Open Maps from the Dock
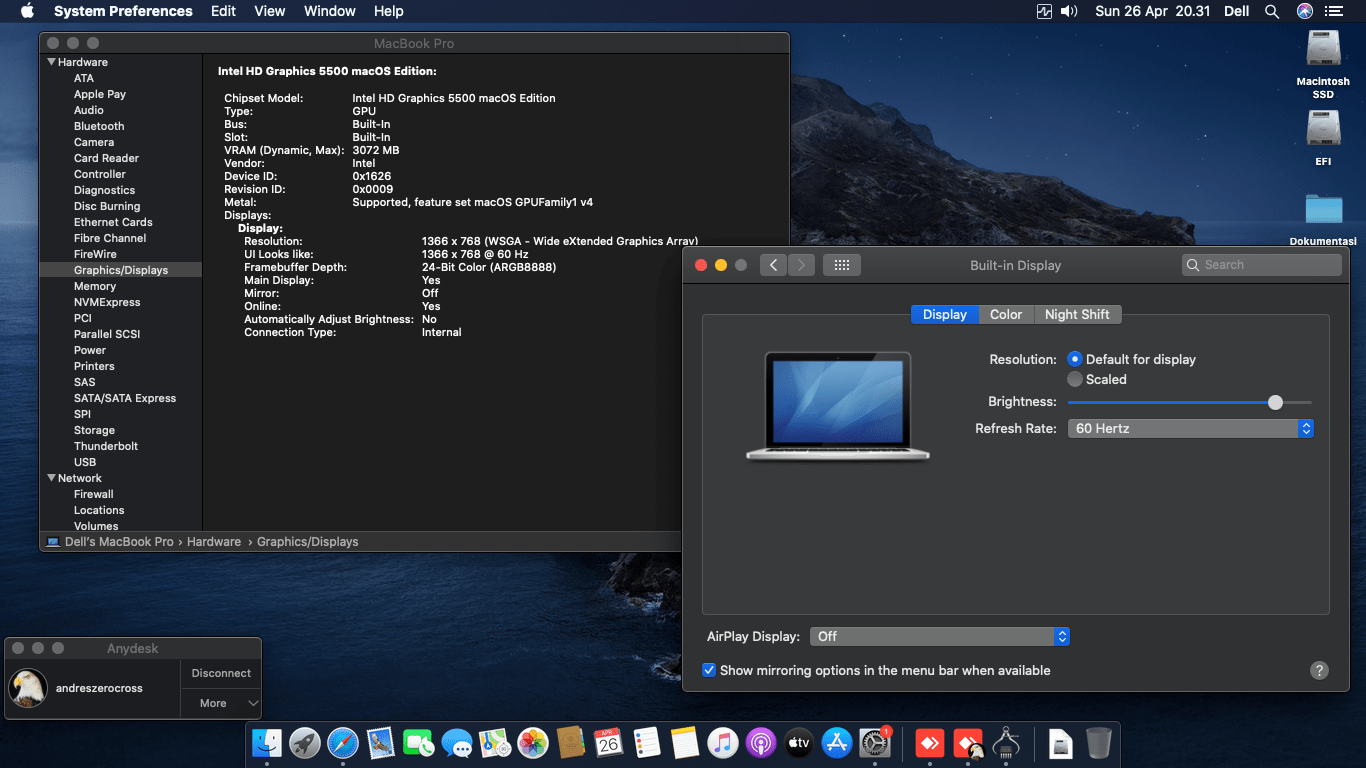The image size is (1366, 768). tap(495, 743)
